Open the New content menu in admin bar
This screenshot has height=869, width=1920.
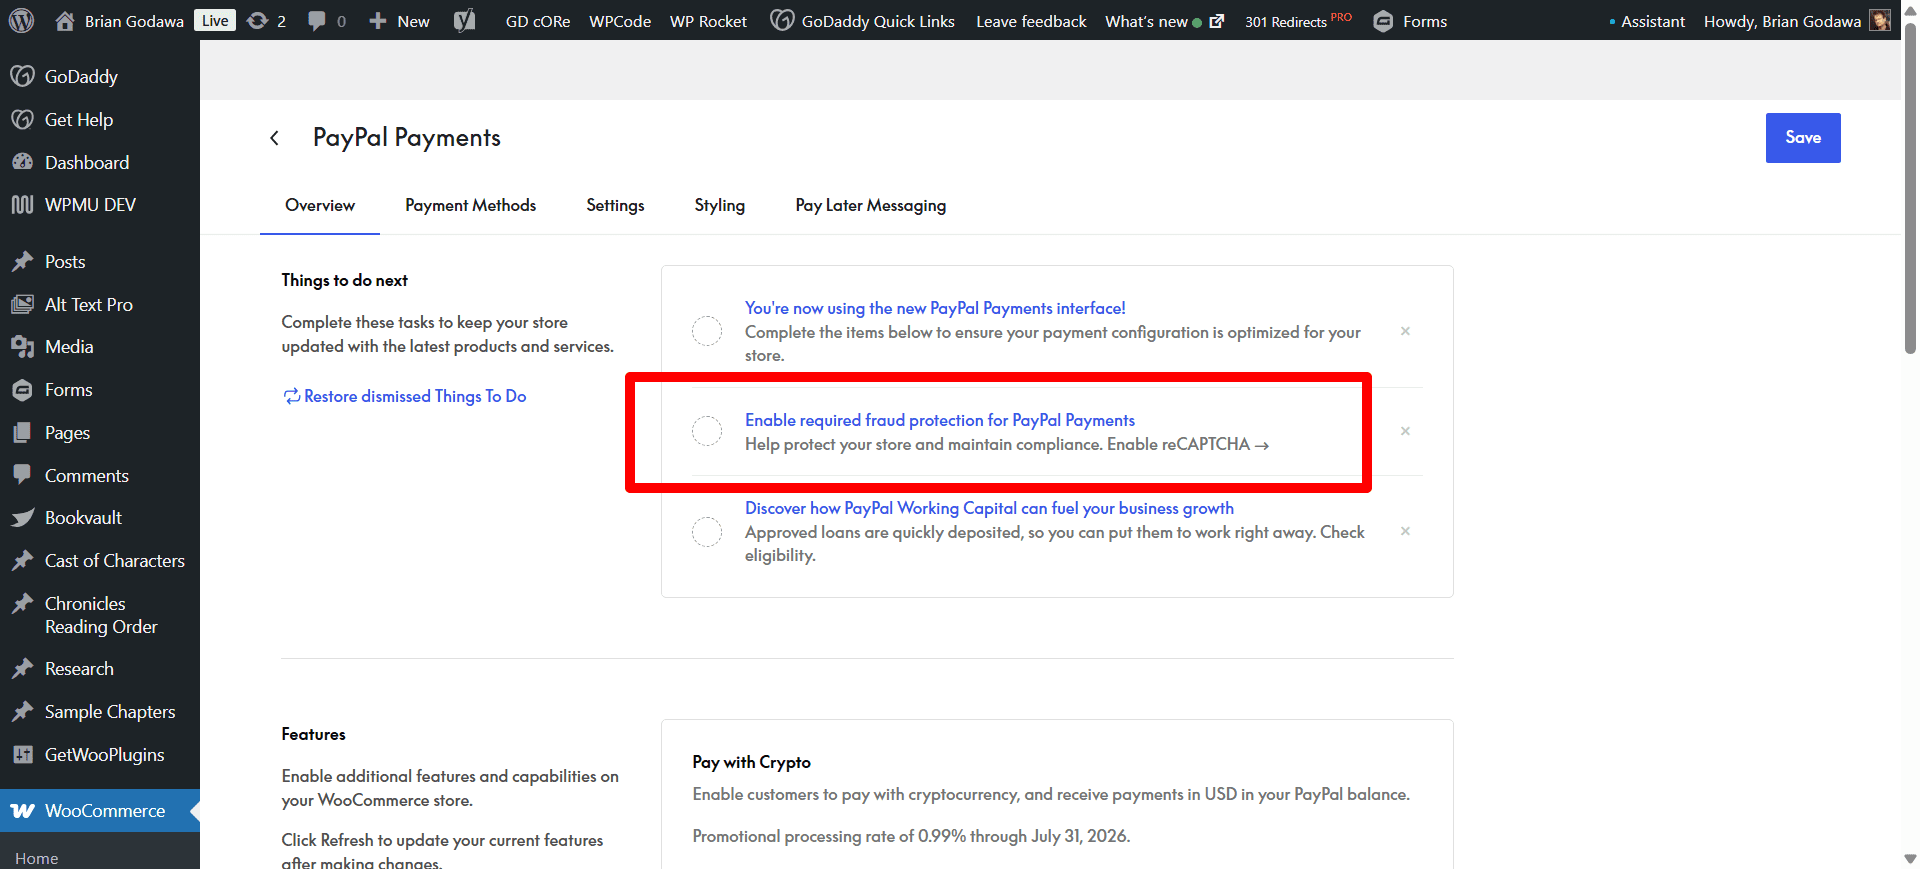click(399, 21)
